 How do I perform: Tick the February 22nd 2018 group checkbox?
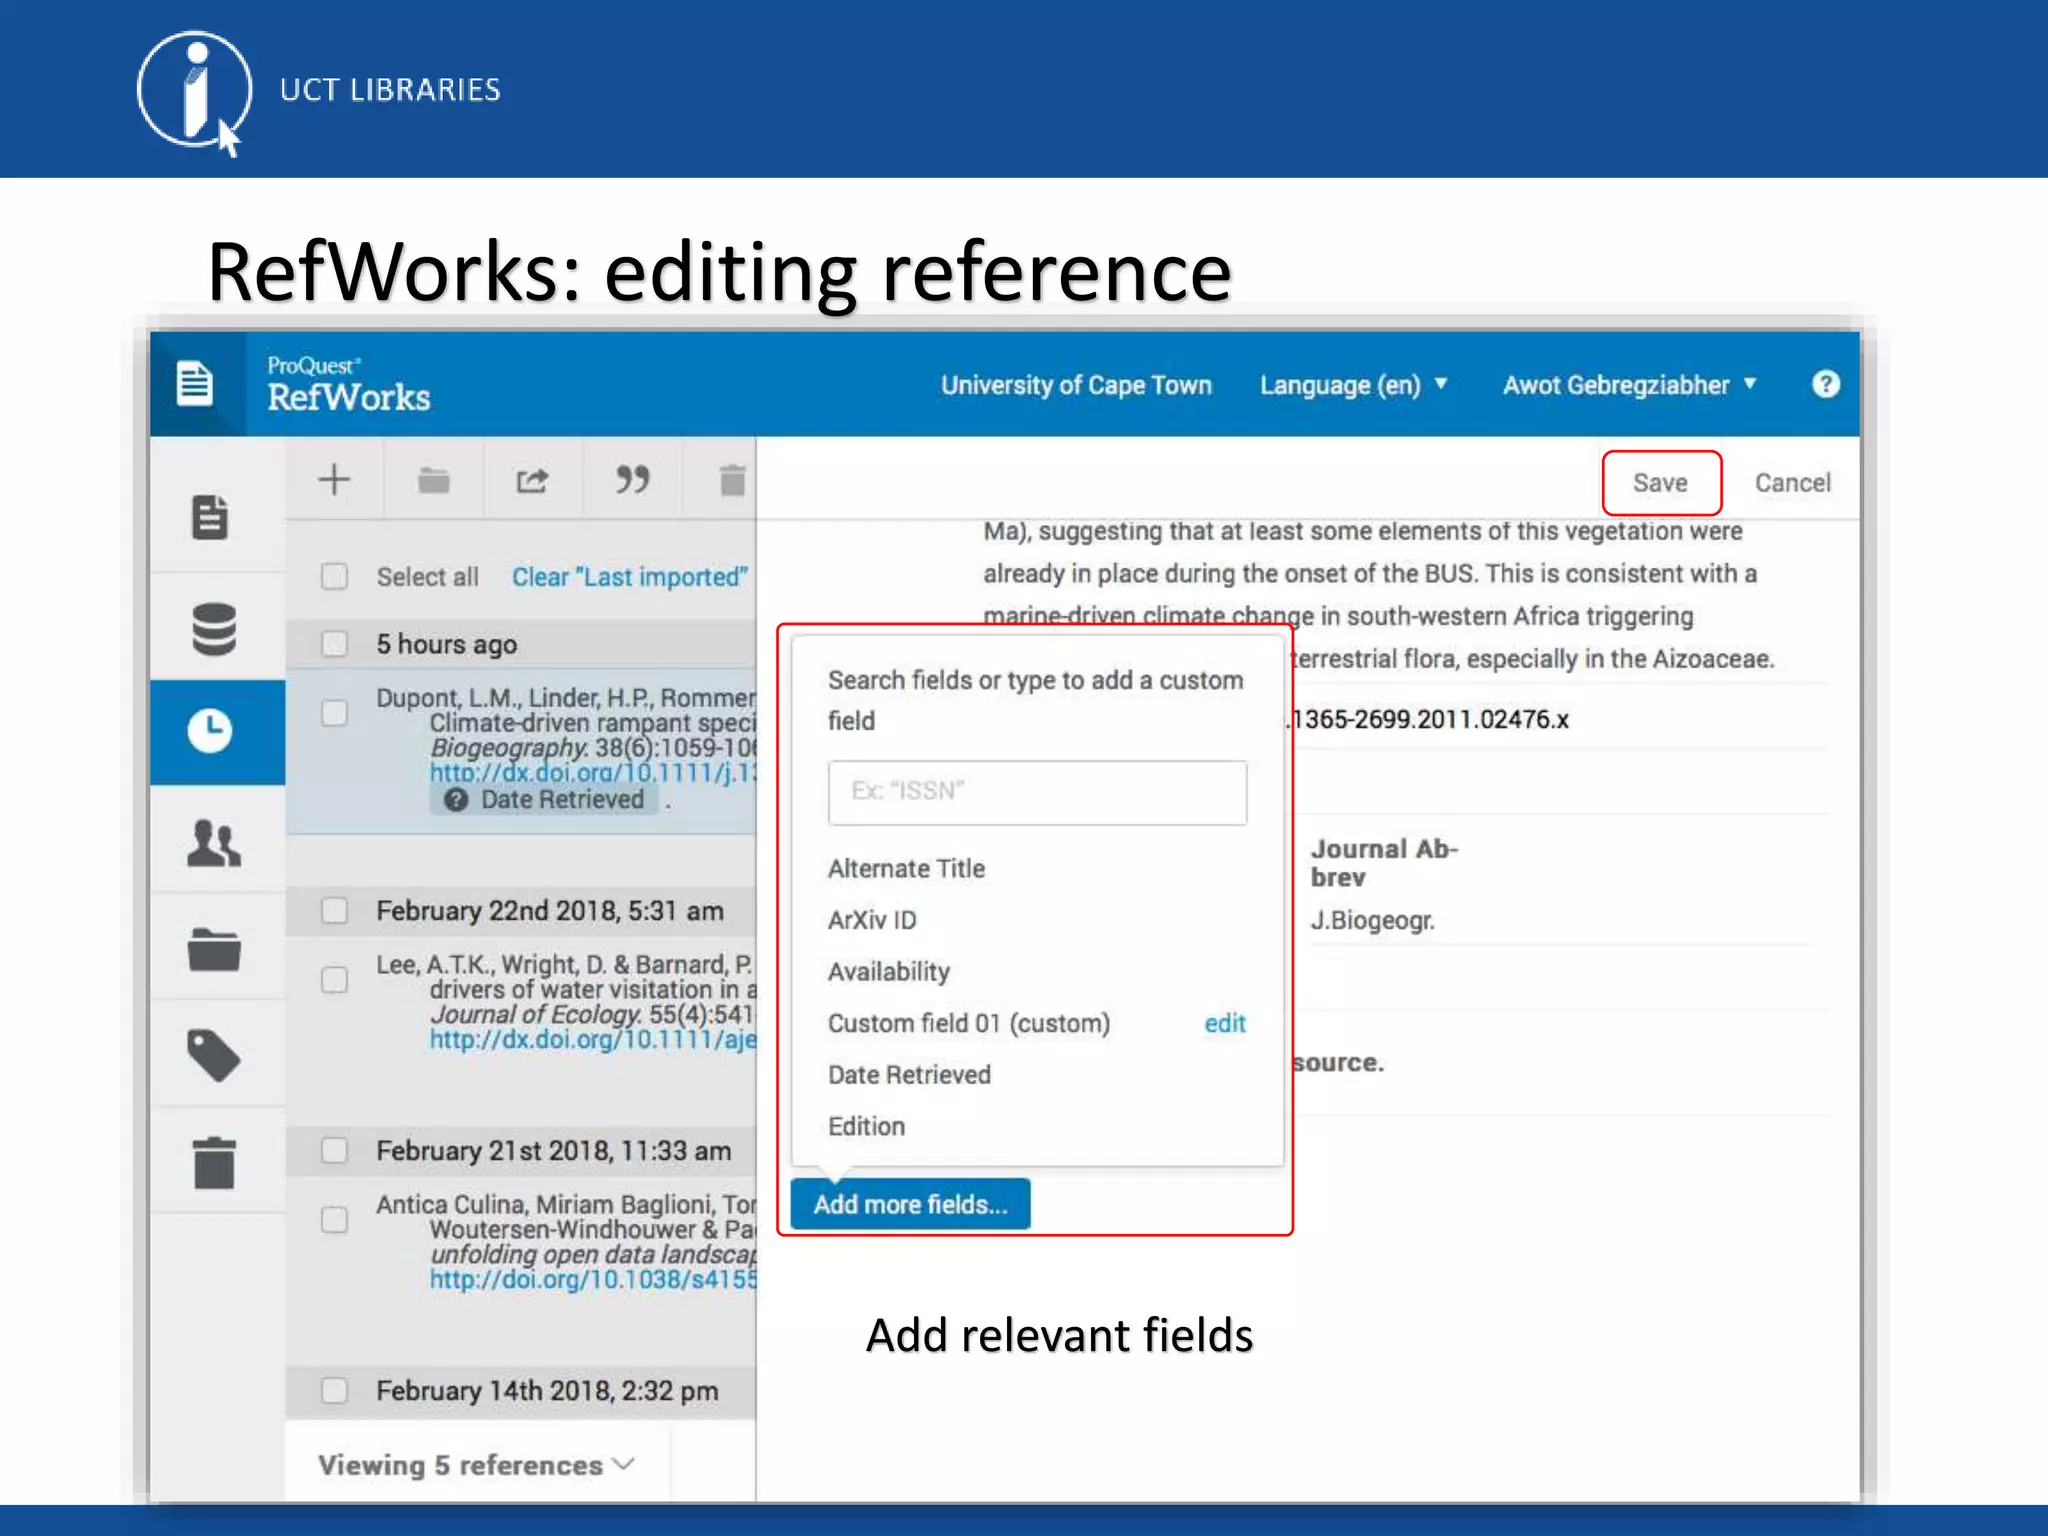pos(334,910)
